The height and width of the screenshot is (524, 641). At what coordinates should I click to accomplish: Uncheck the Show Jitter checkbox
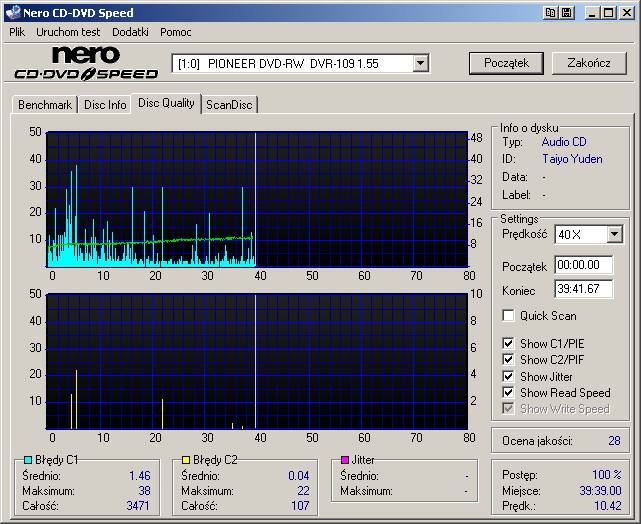click(x=508, y=376)
